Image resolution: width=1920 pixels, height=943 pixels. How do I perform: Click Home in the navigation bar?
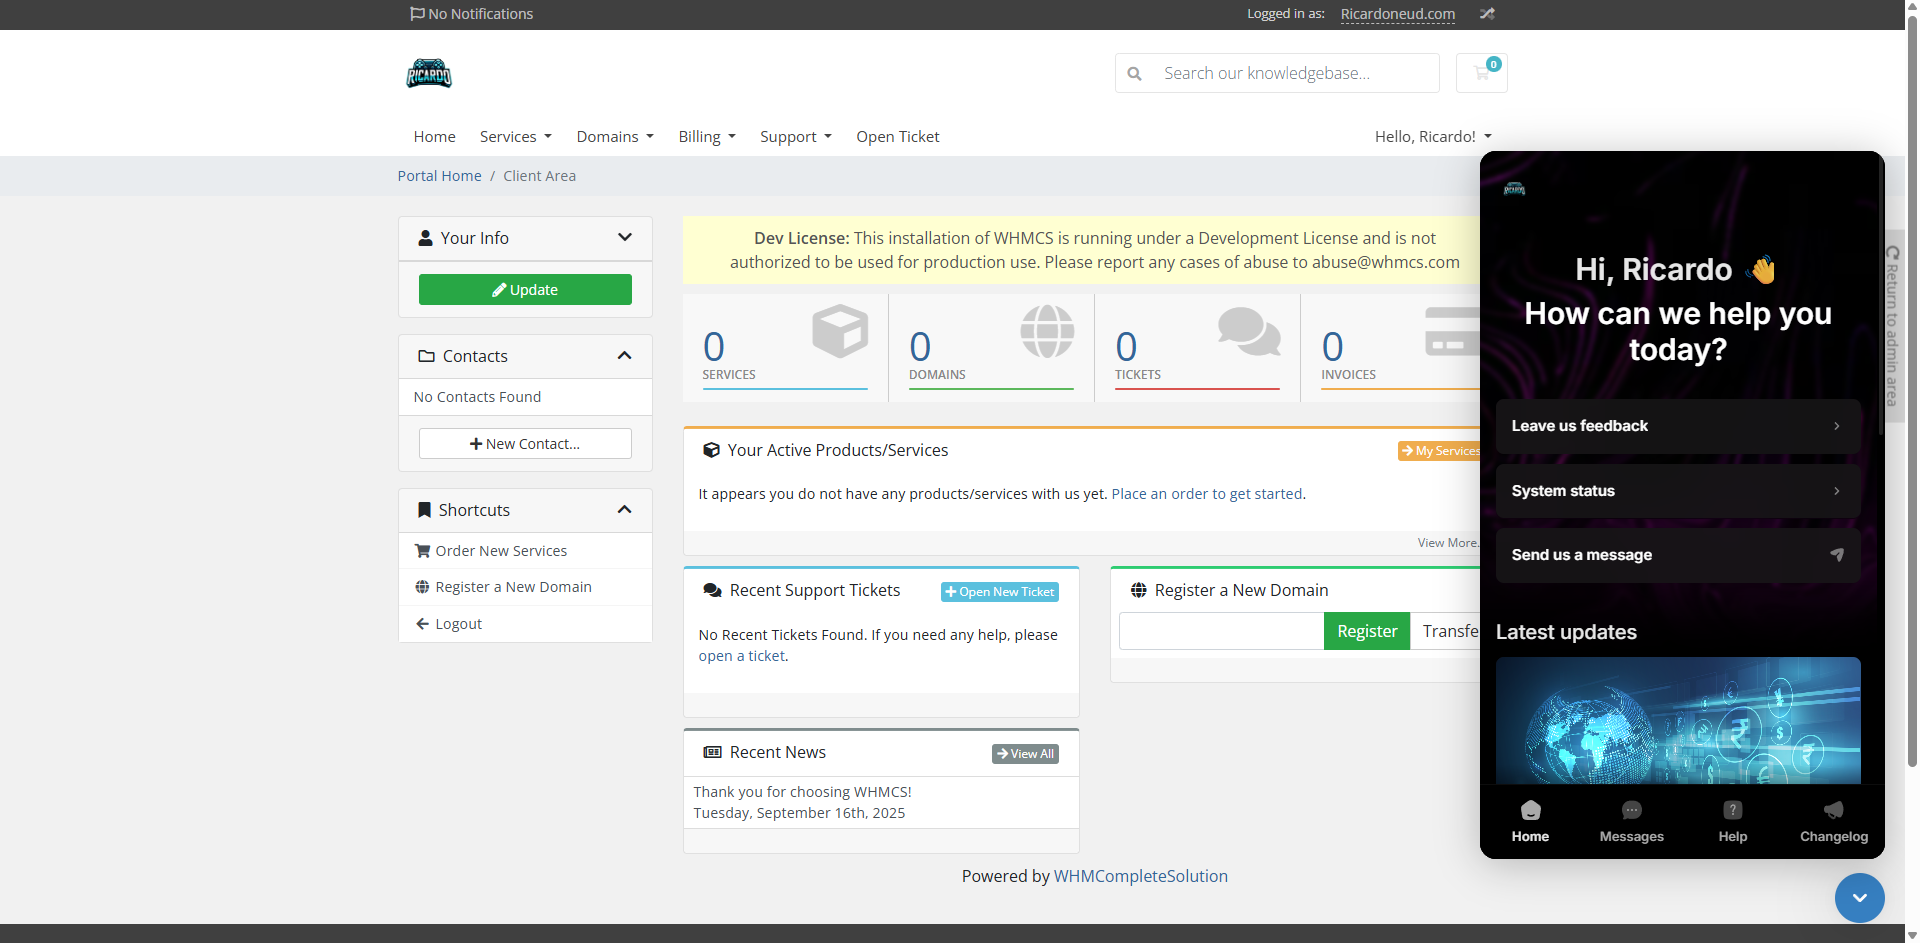pyautogui.click(x=434, y=137)
